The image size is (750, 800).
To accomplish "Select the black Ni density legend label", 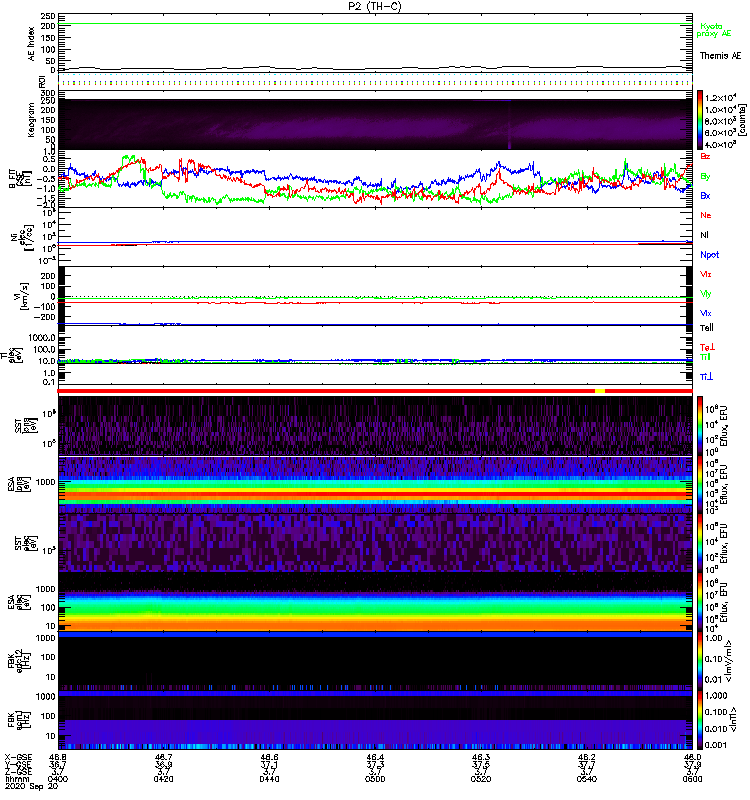I will click(705, 235).
